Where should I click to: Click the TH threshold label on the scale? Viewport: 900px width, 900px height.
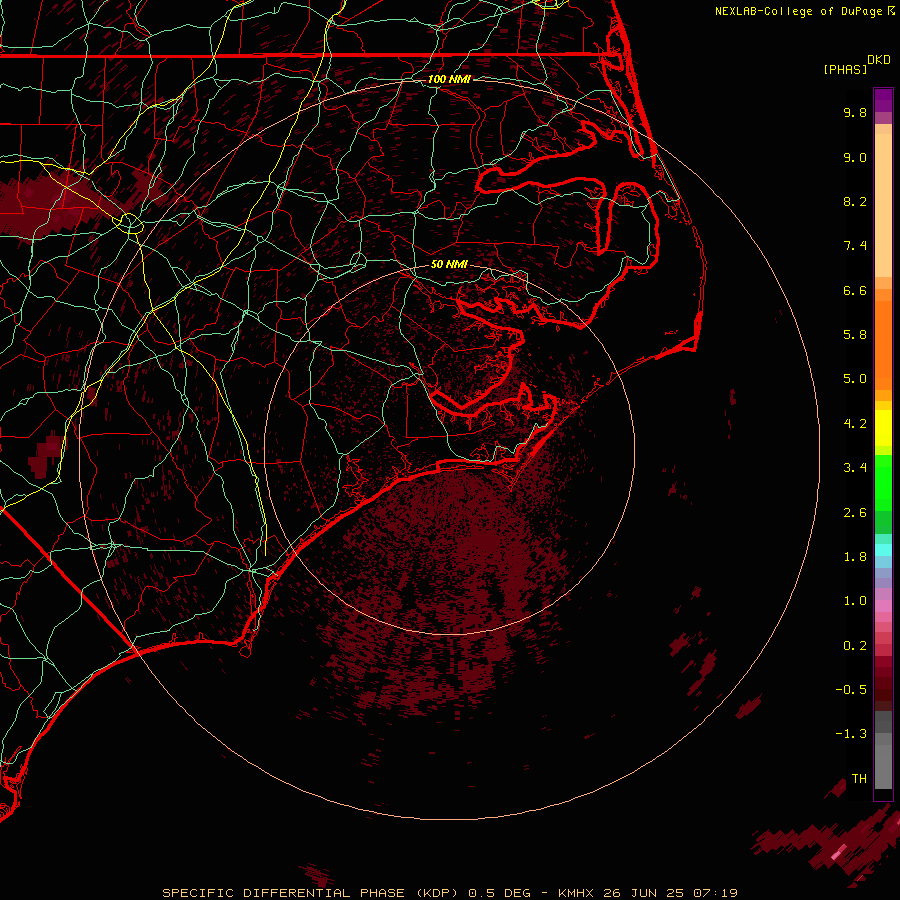click(859, 779)
